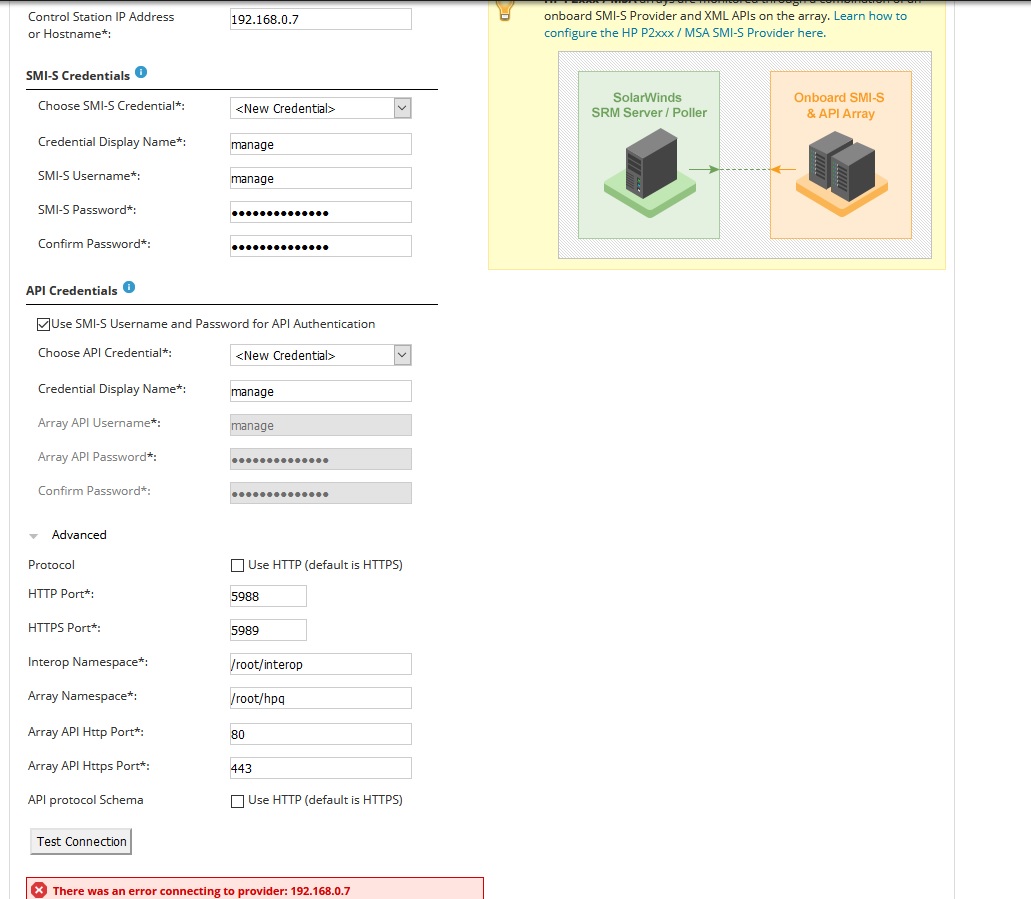Click the Test Connection button
This screenshot has width=1031, height=899.
tap(81, 842)
